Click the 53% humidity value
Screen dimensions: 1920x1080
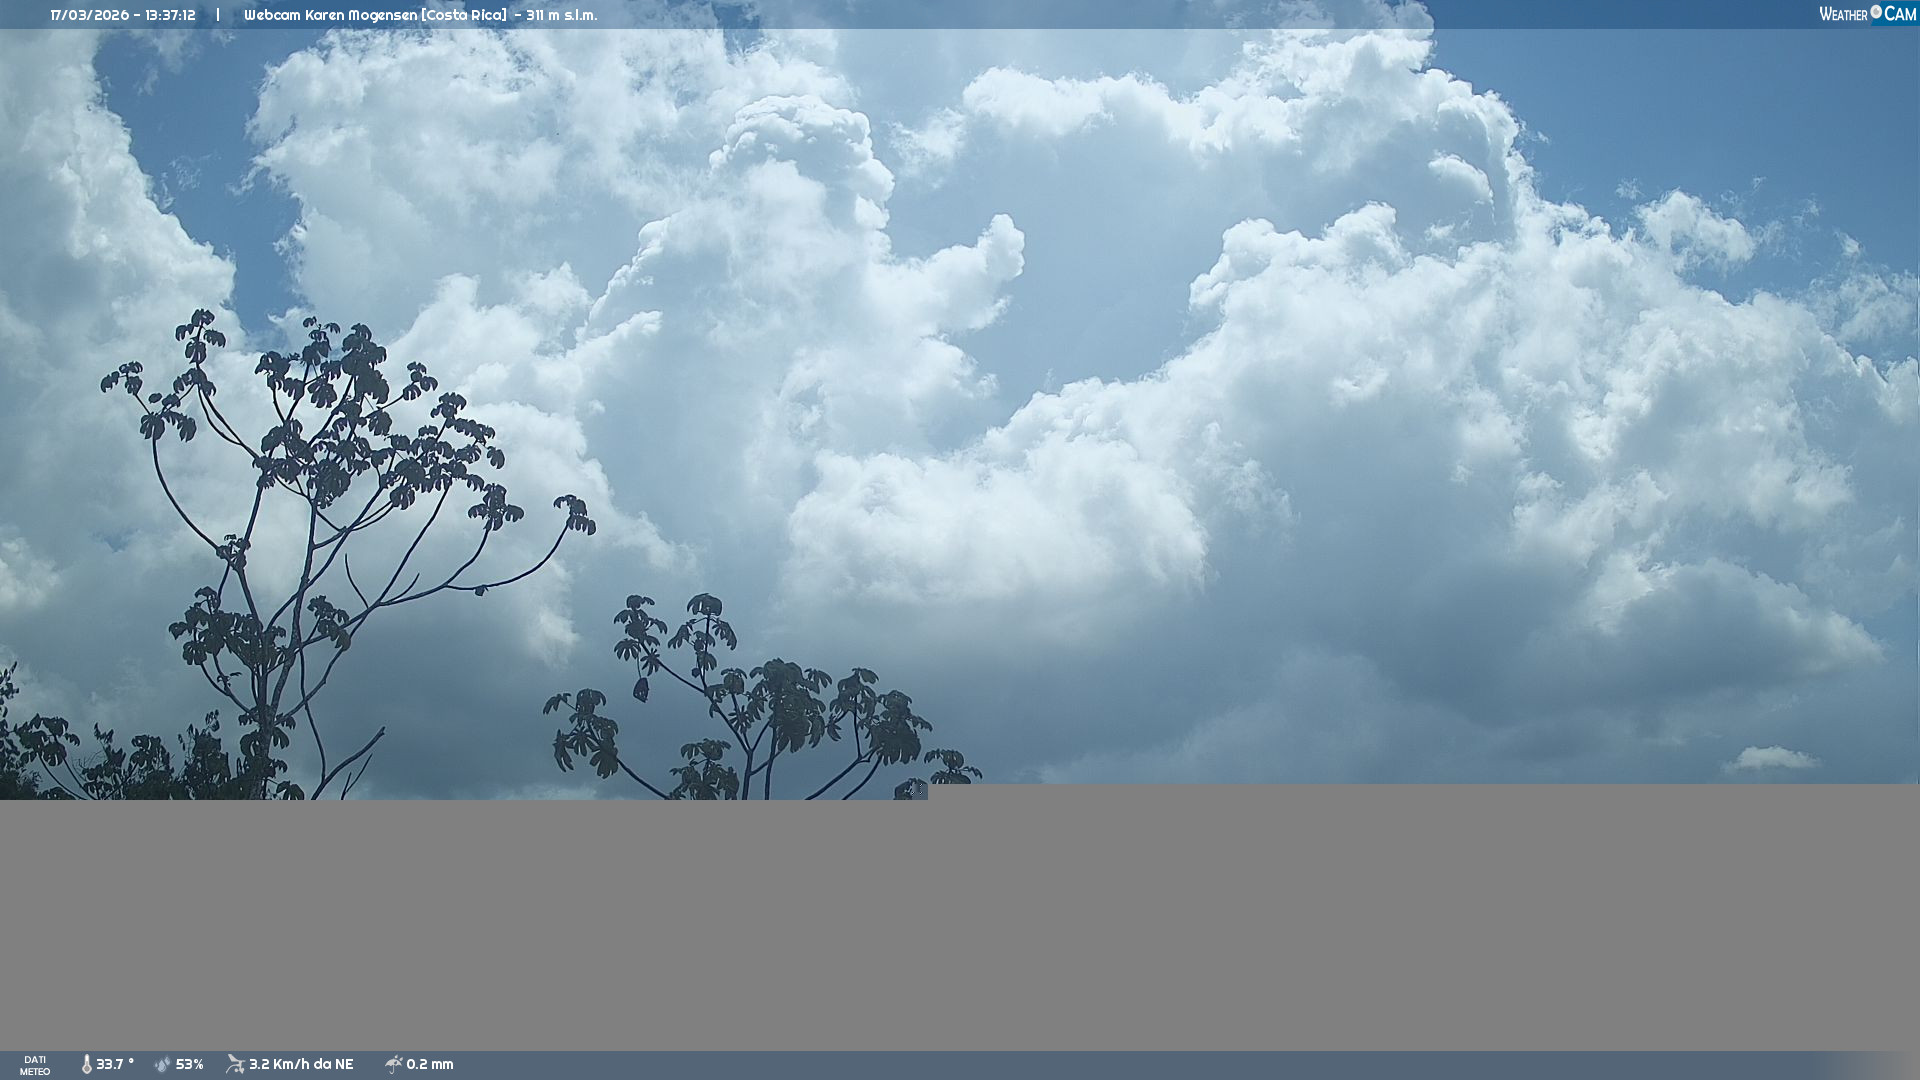[x=190, y=1065]
